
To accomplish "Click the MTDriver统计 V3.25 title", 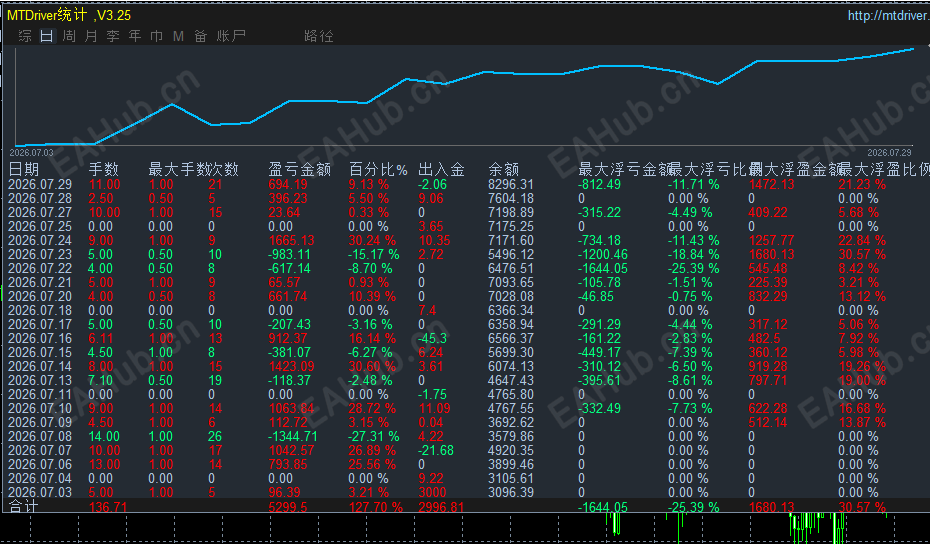I will (x=69, y=15).
